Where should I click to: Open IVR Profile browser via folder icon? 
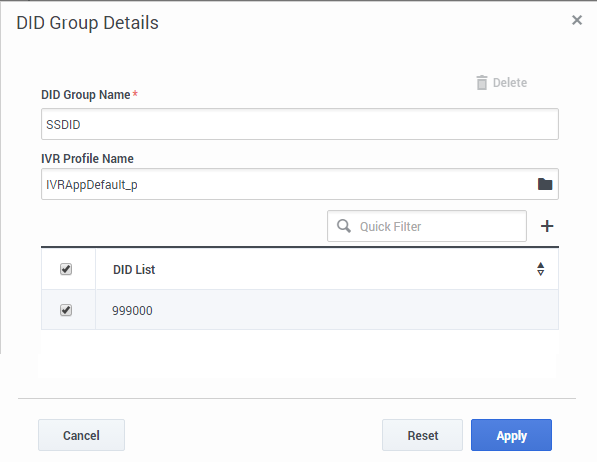point(545,184)
